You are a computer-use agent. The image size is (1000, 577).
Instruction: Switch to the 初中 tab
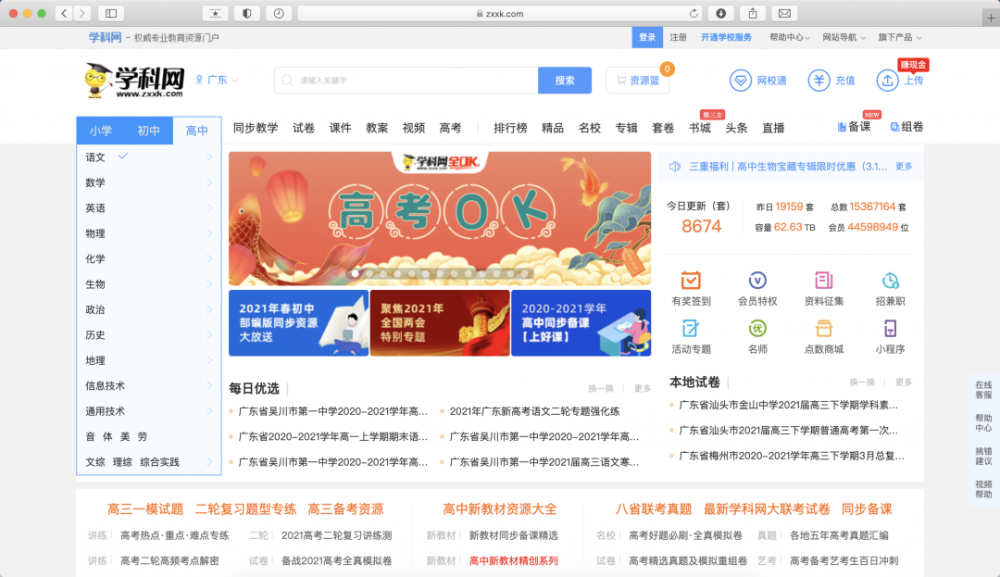149,131
